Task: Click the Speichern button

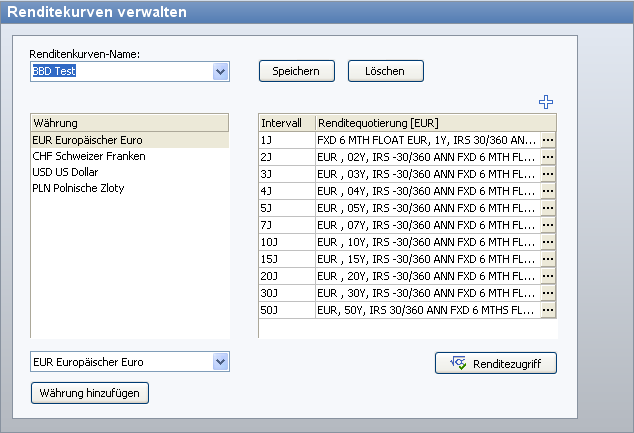Action: click(x=295, y=71)
